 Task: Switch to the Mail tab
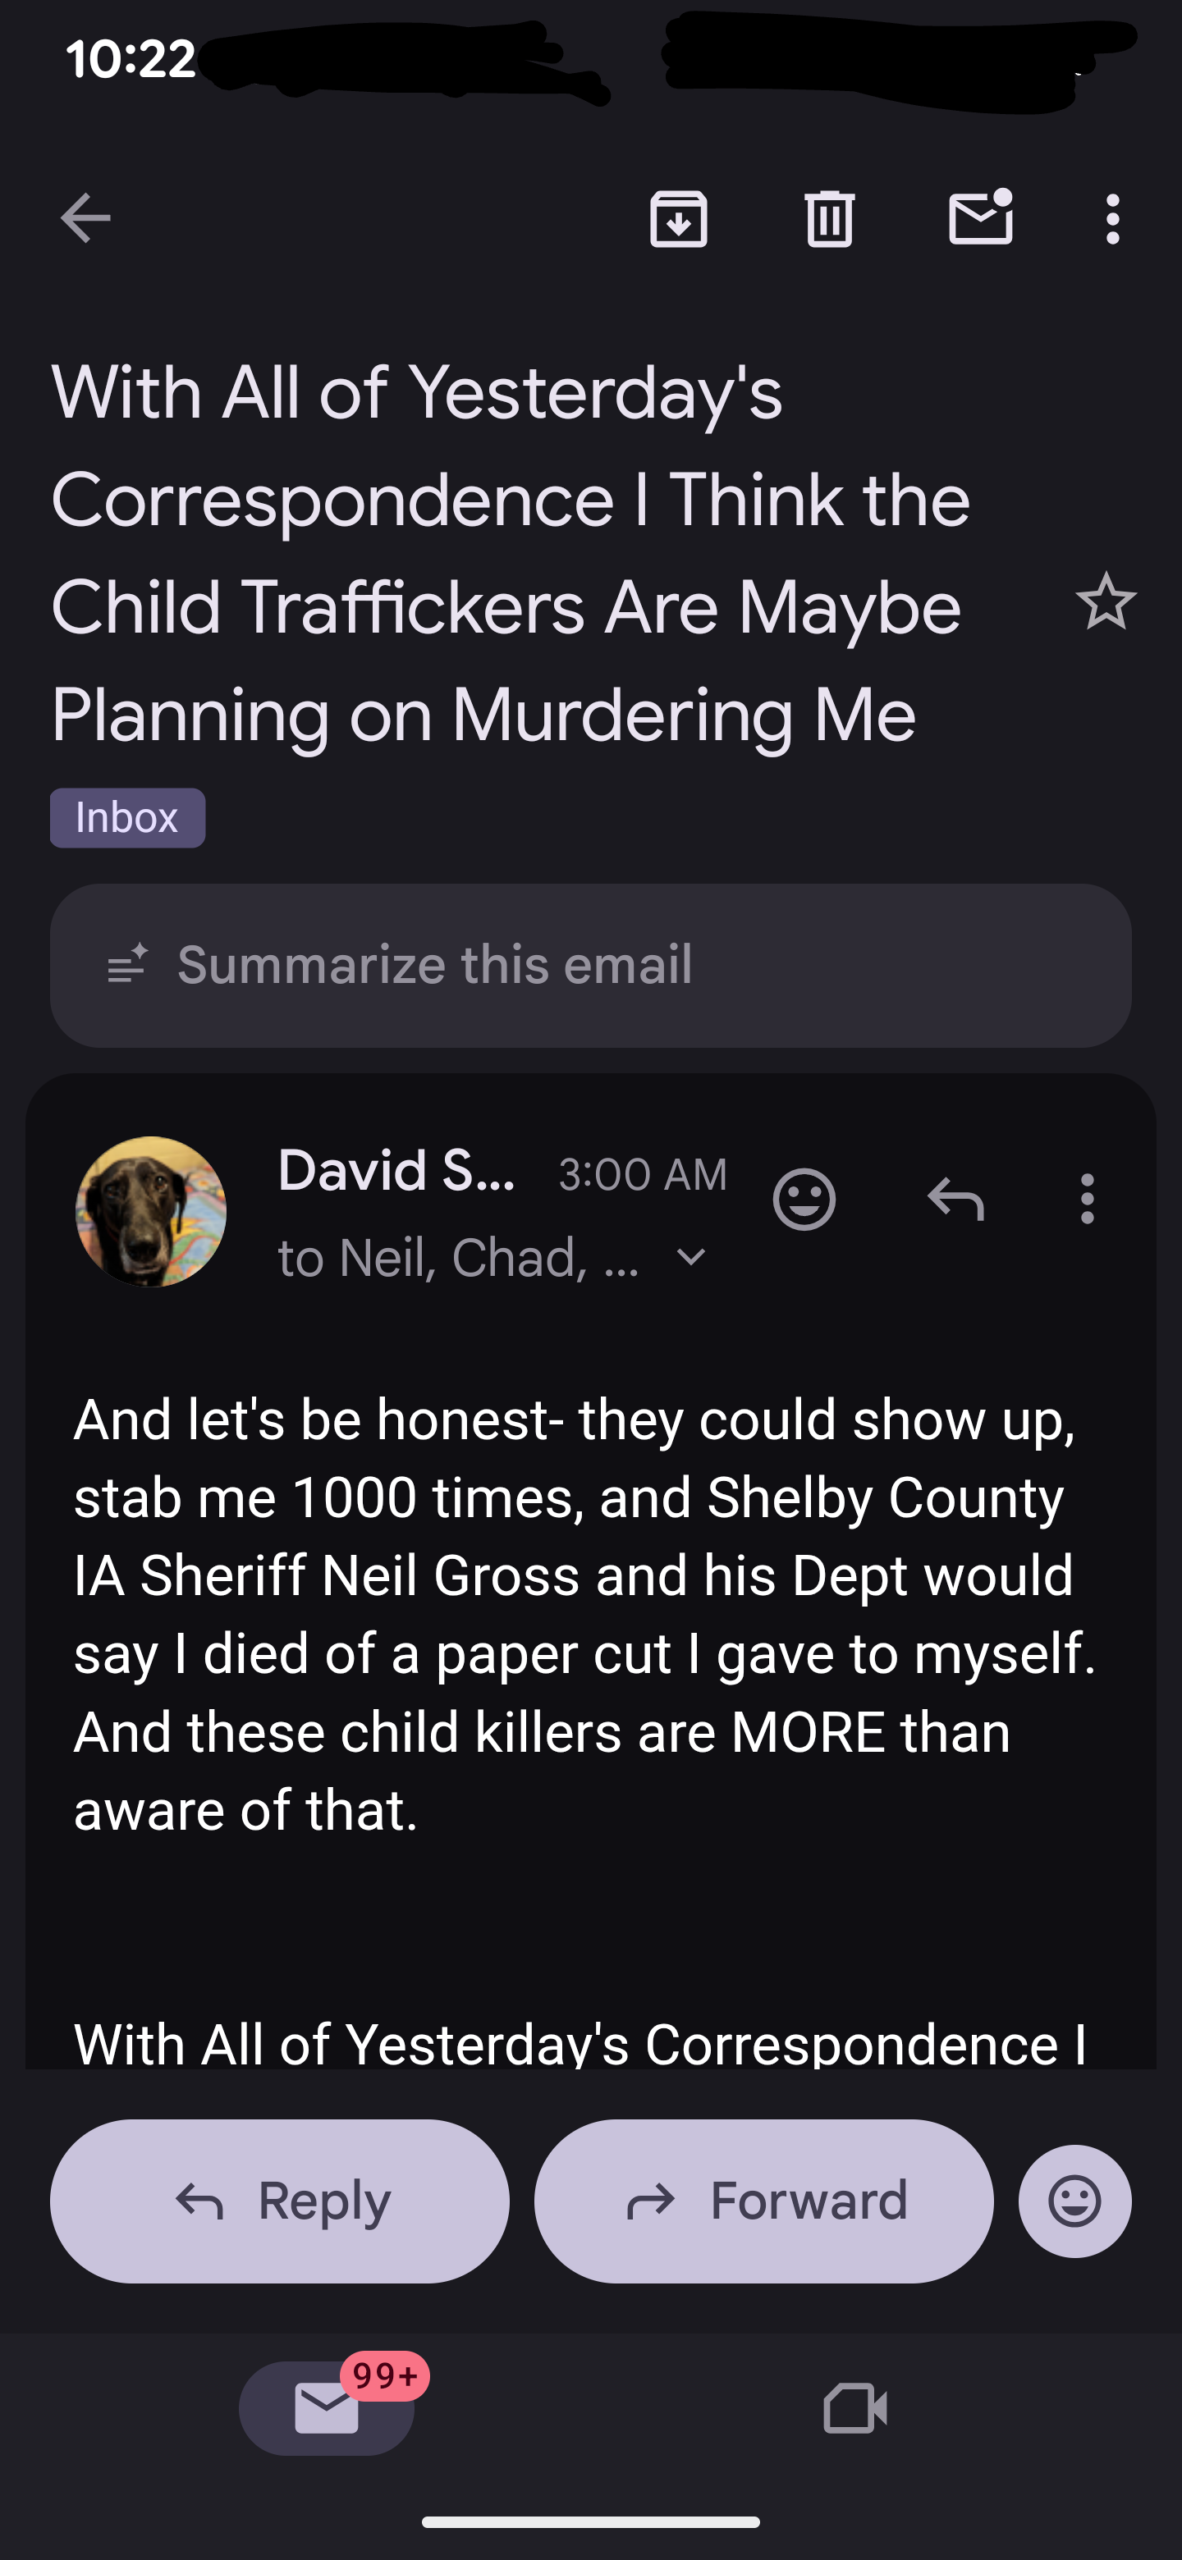point(327,2408)
